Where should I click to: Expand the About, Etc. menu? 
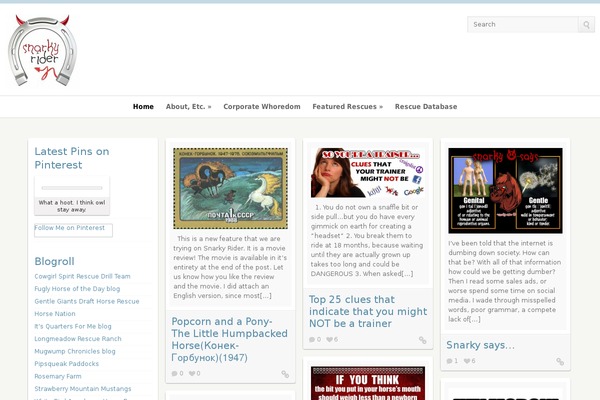188,107
